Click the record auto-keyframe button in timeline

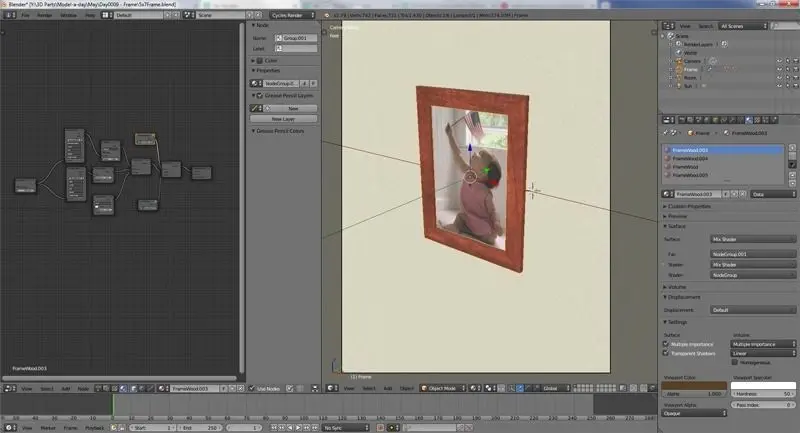(380, 427)
